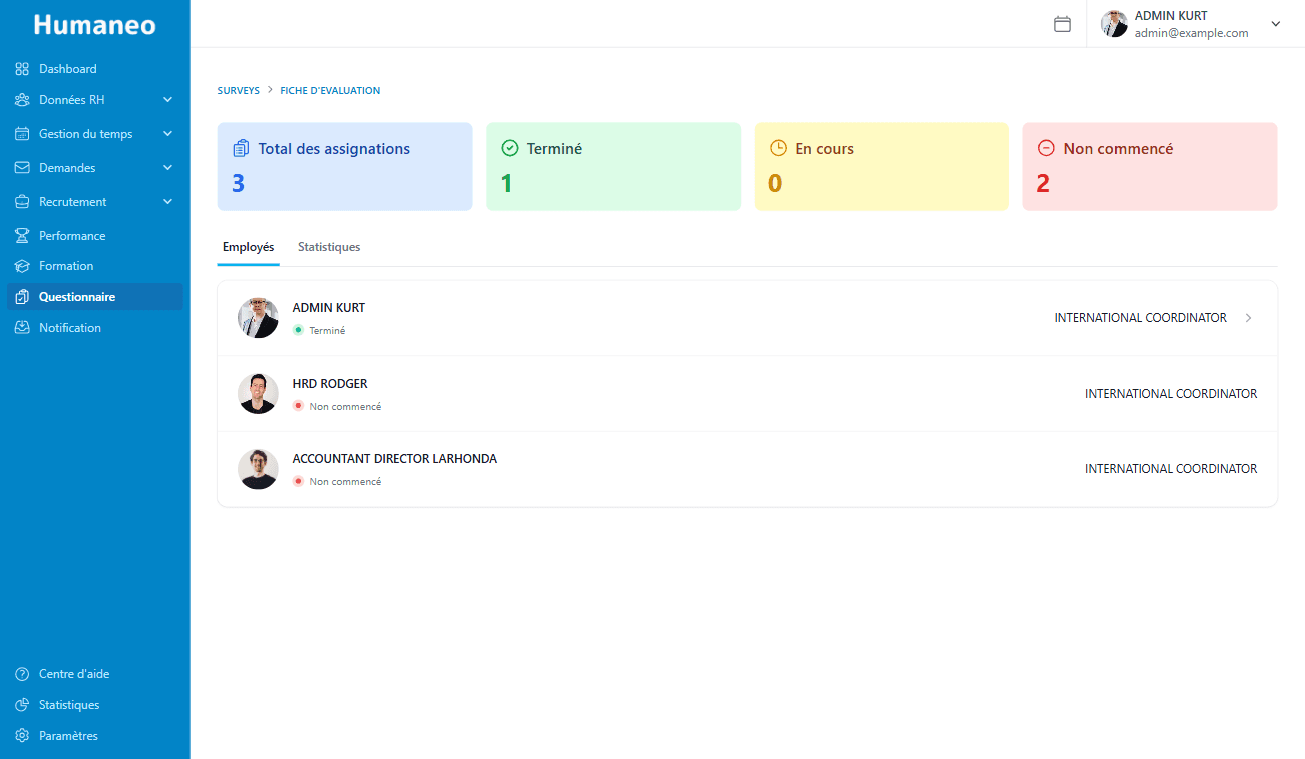The image size is (1305, 759).
Task: Open the Questionnaire sidebar menu item
Action: [77, 297]
